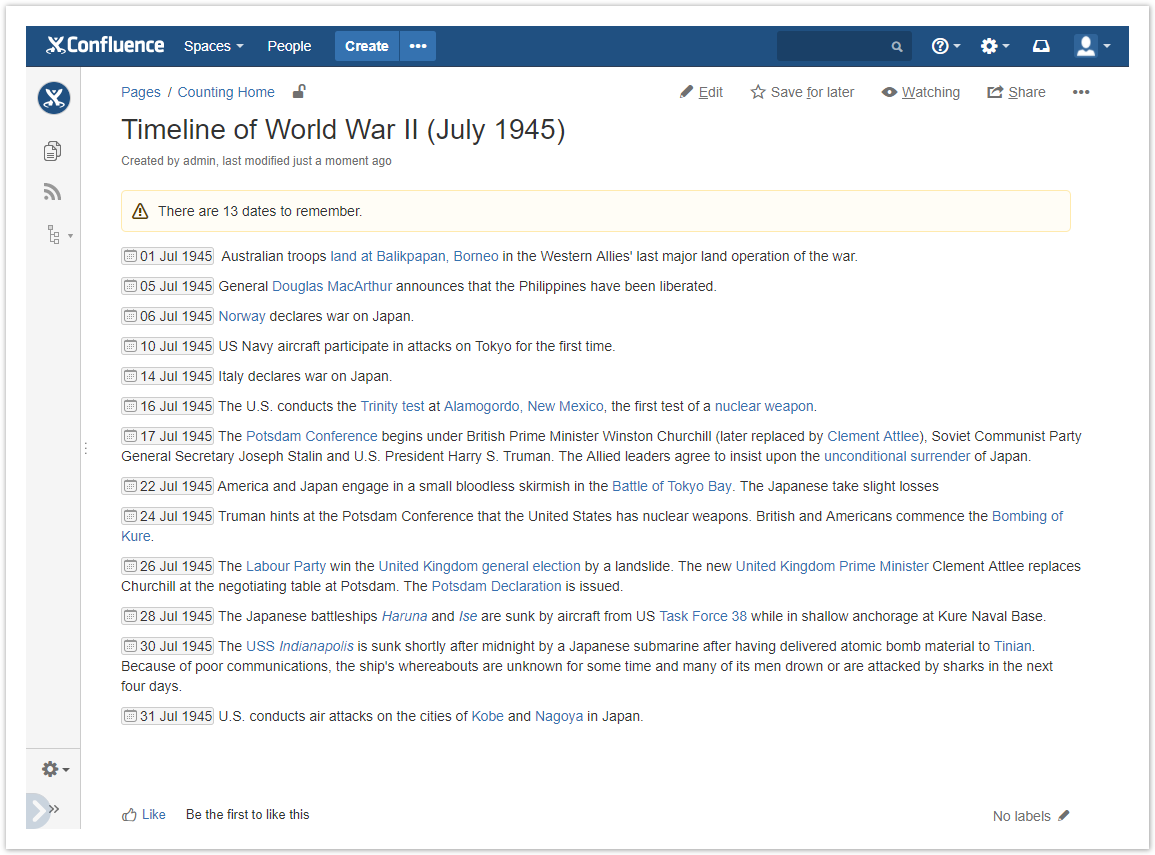Open the Potsdam Conference link

pyautogui.click(x=312, y=437)
